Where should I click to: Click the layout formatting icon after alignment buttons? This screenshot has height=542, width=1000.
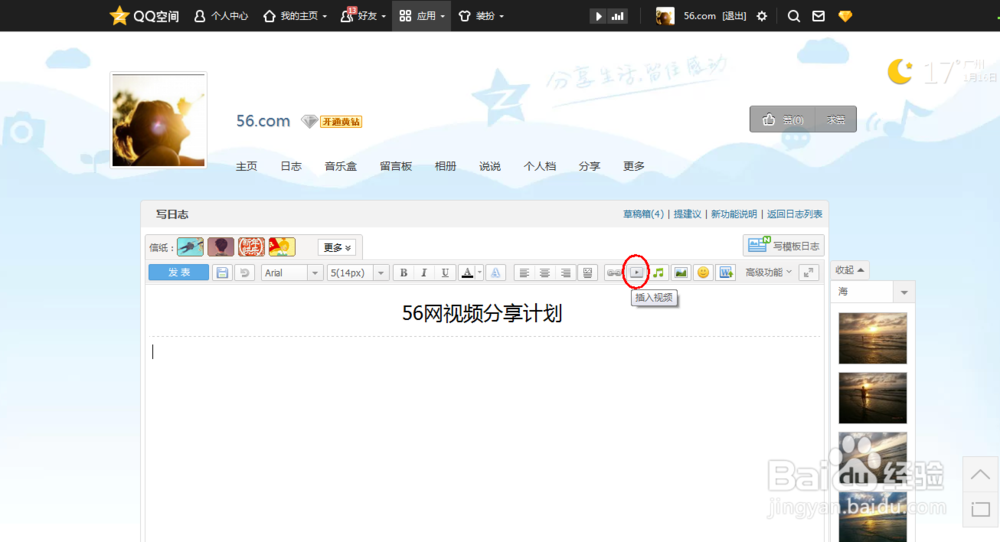tap(587, 273)
